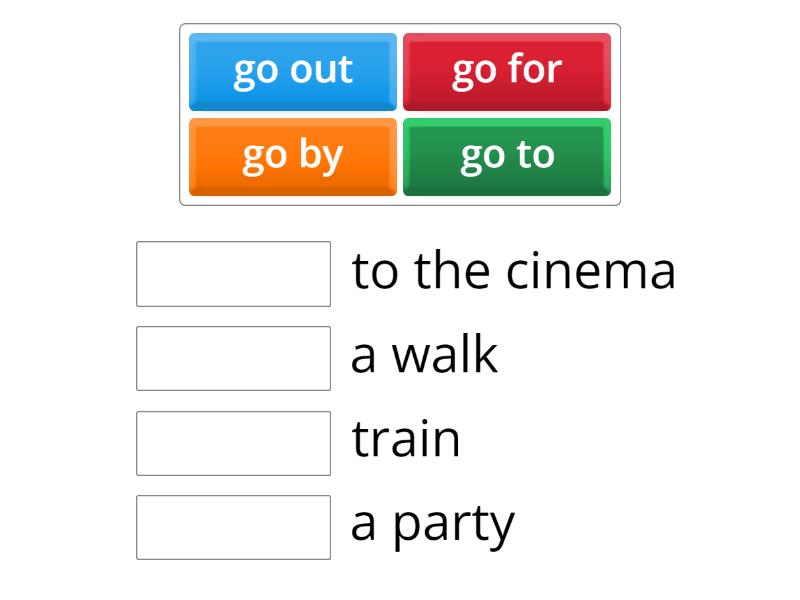This screenshot has width=800, height=600.
Task: Click the "to the cinema" phrase text
Action: [x=514, y=271]
